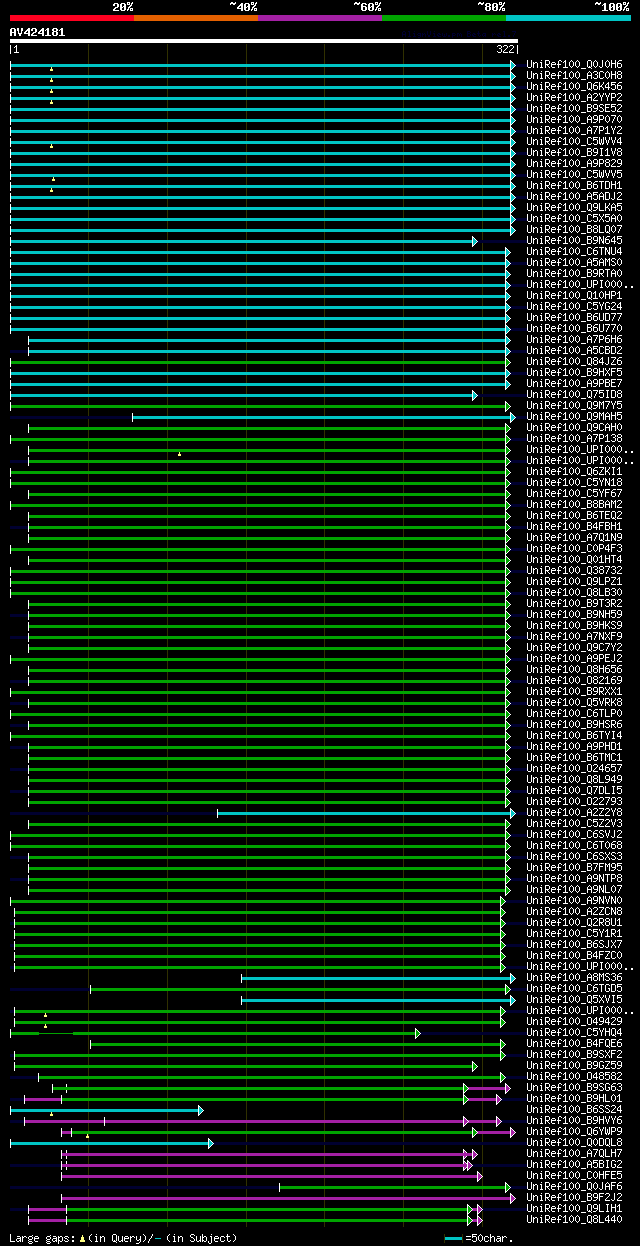
Task: Choose the UniRef100_Q9LKA5 entry
Action: click(574, 207)
